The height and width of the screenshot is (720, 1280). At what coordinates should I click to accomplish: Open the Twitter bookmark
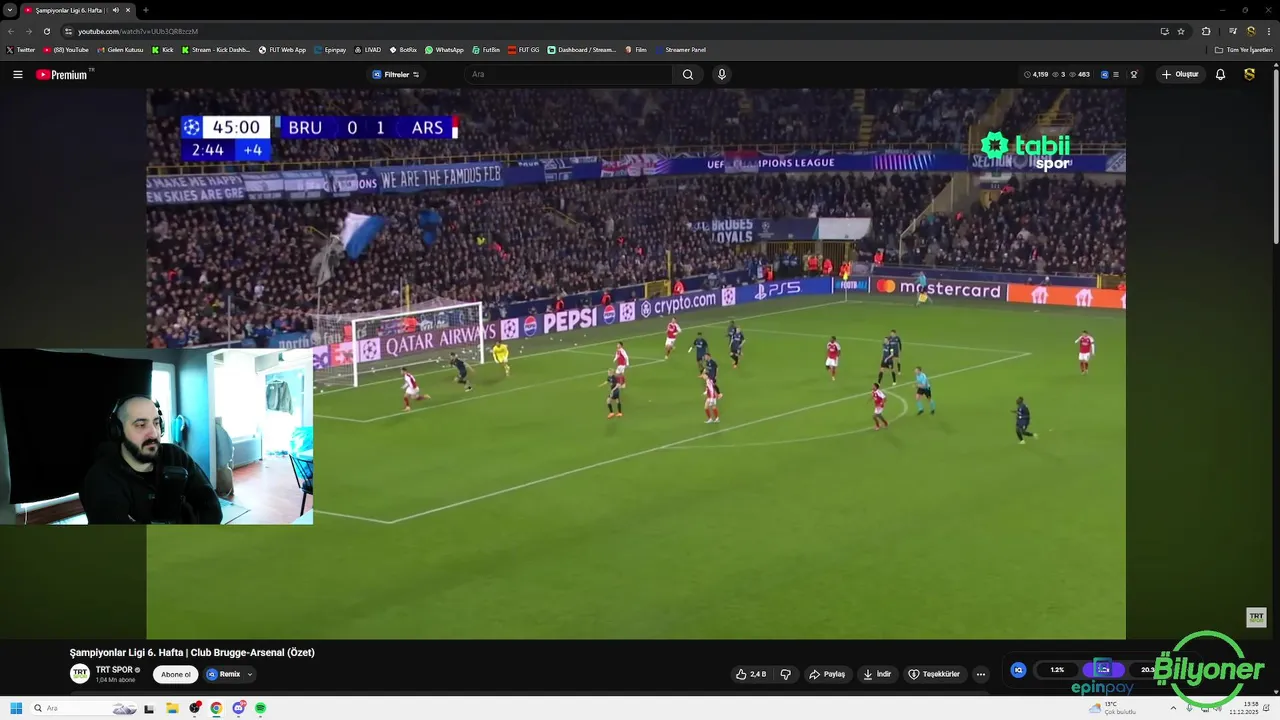click(20, 49)
